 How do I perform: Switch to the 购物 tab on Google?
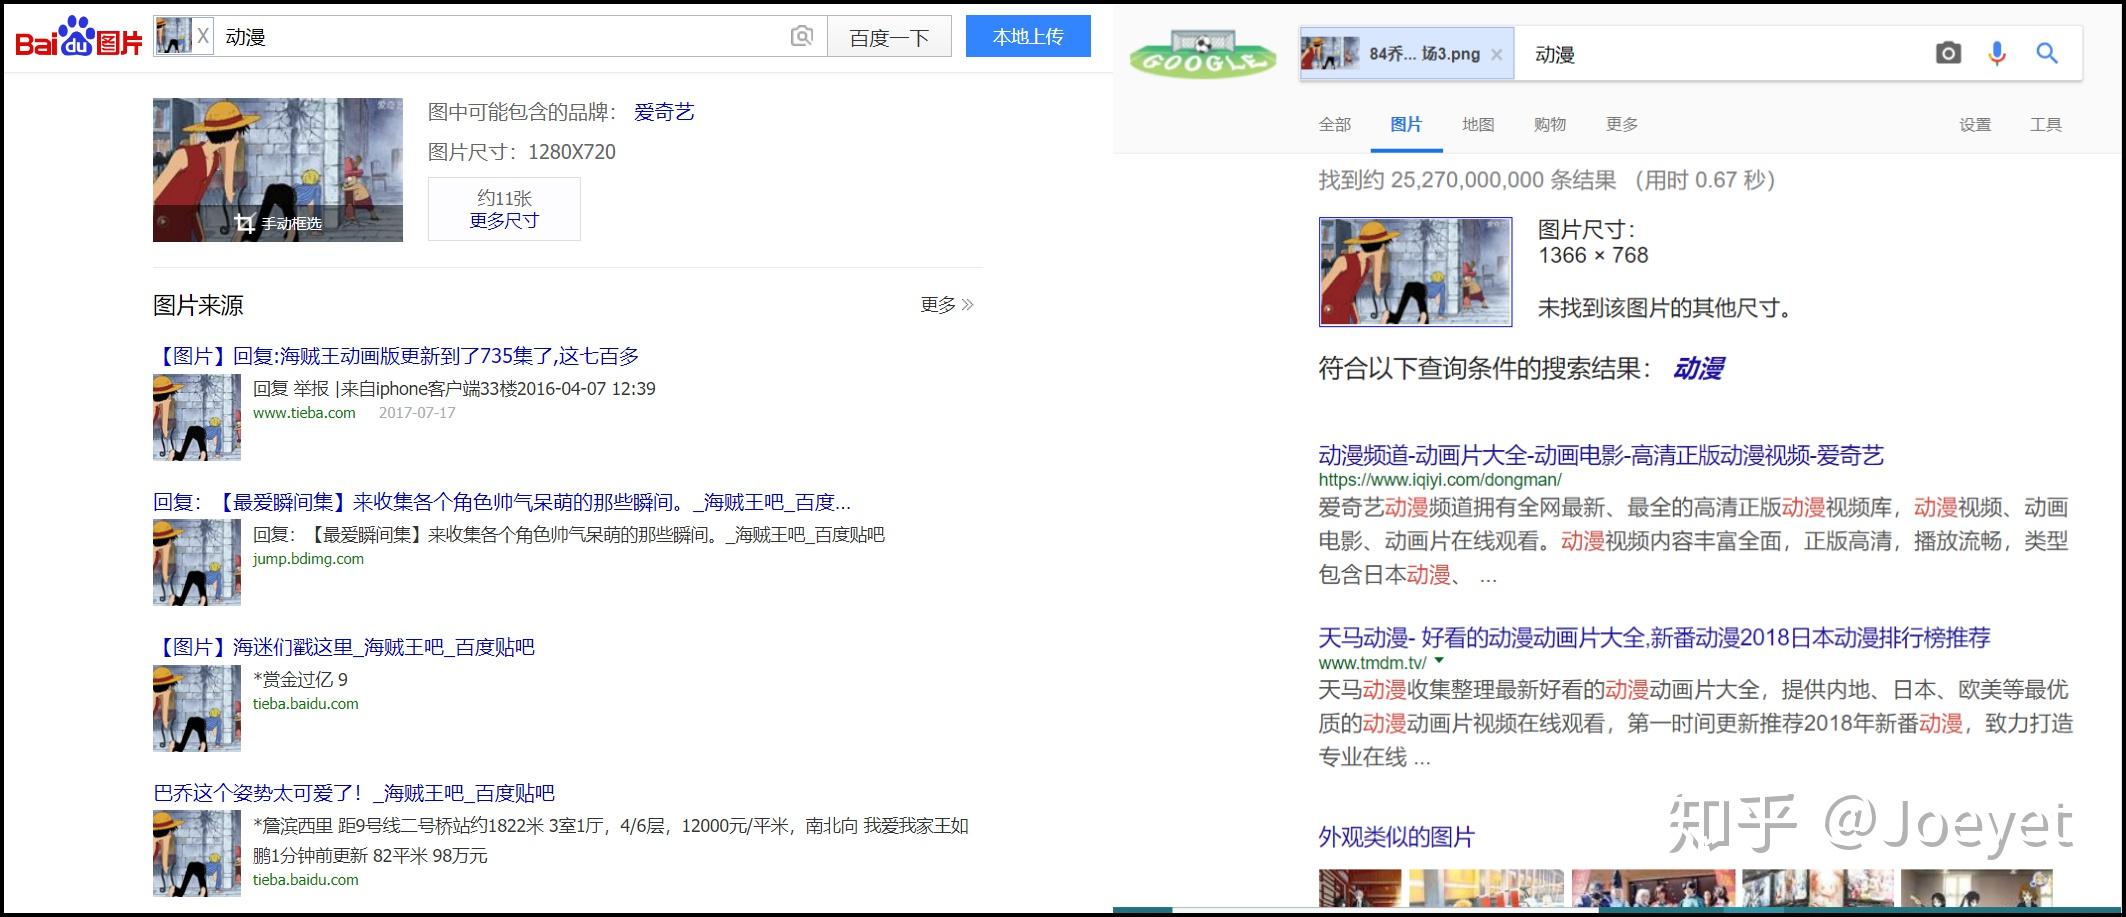pyautogui.click(x=1549, y=123)
